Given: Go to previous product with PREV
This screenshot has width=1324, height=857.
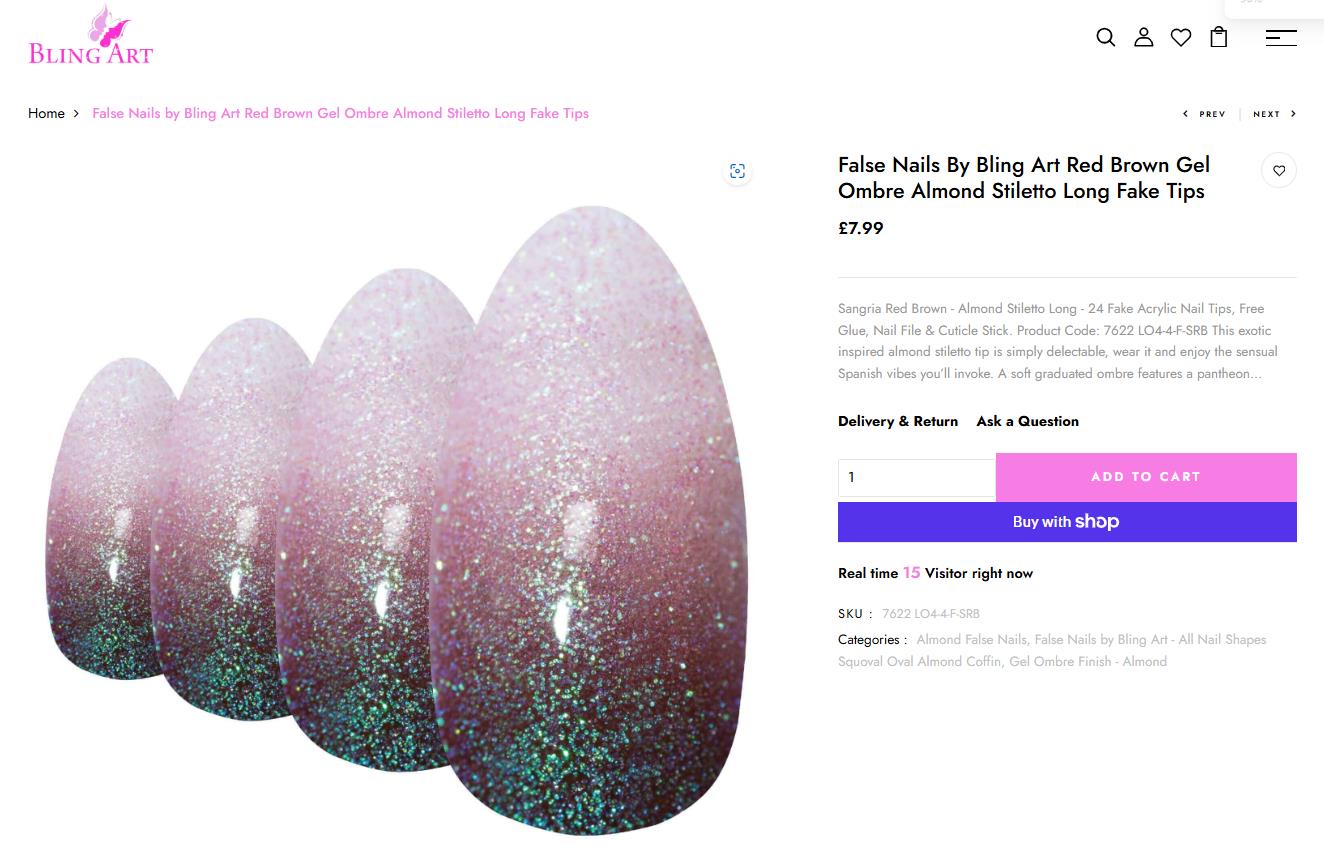Looking at the screenshot, I should (x=1204, y=114).
